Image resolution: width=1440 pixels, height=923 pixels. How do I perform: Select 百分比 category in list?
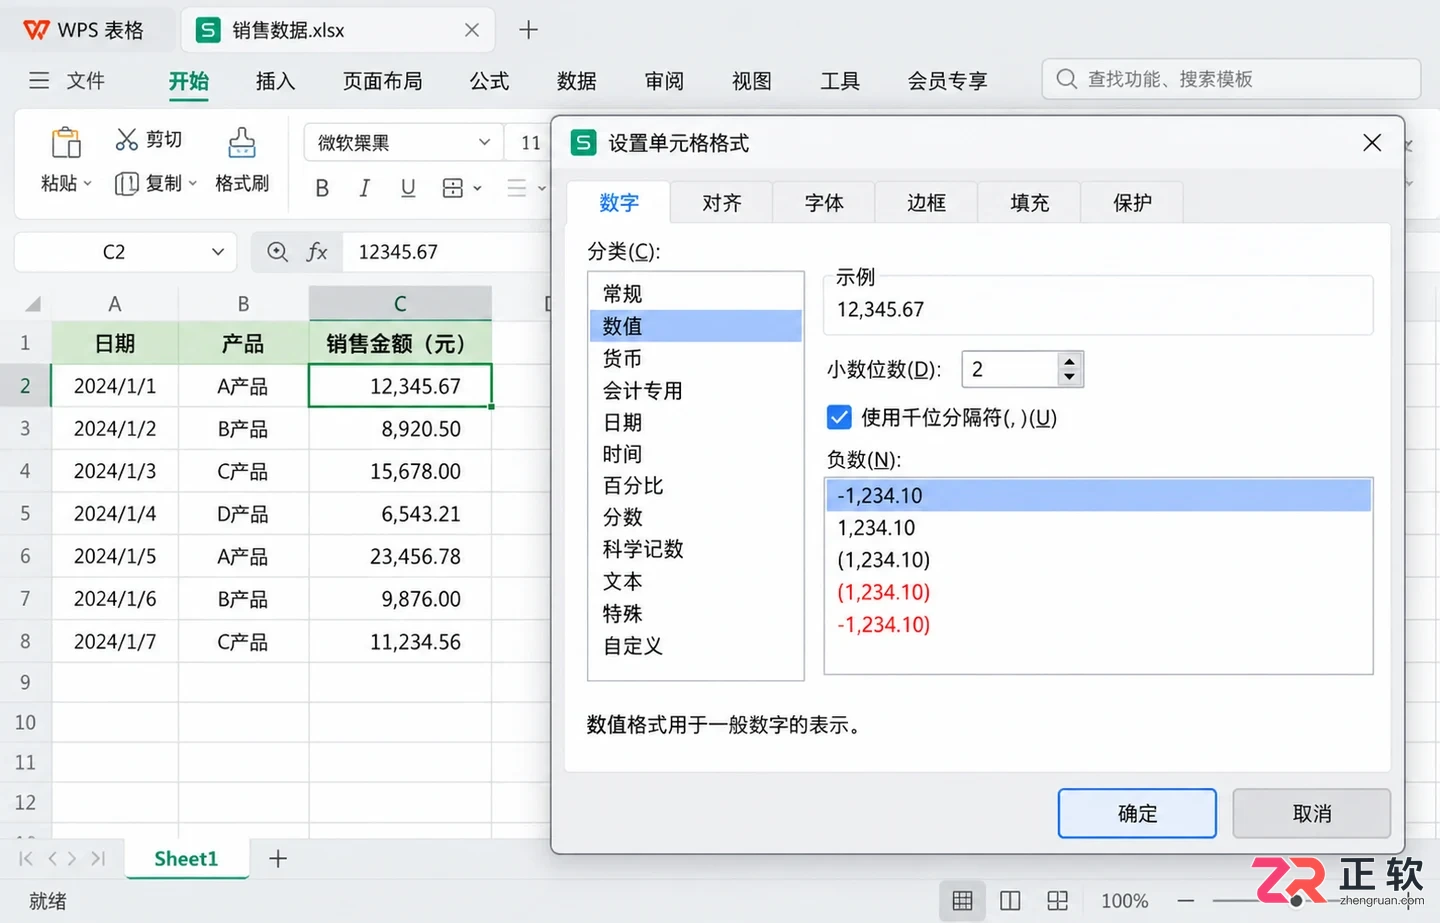(696, 486)
